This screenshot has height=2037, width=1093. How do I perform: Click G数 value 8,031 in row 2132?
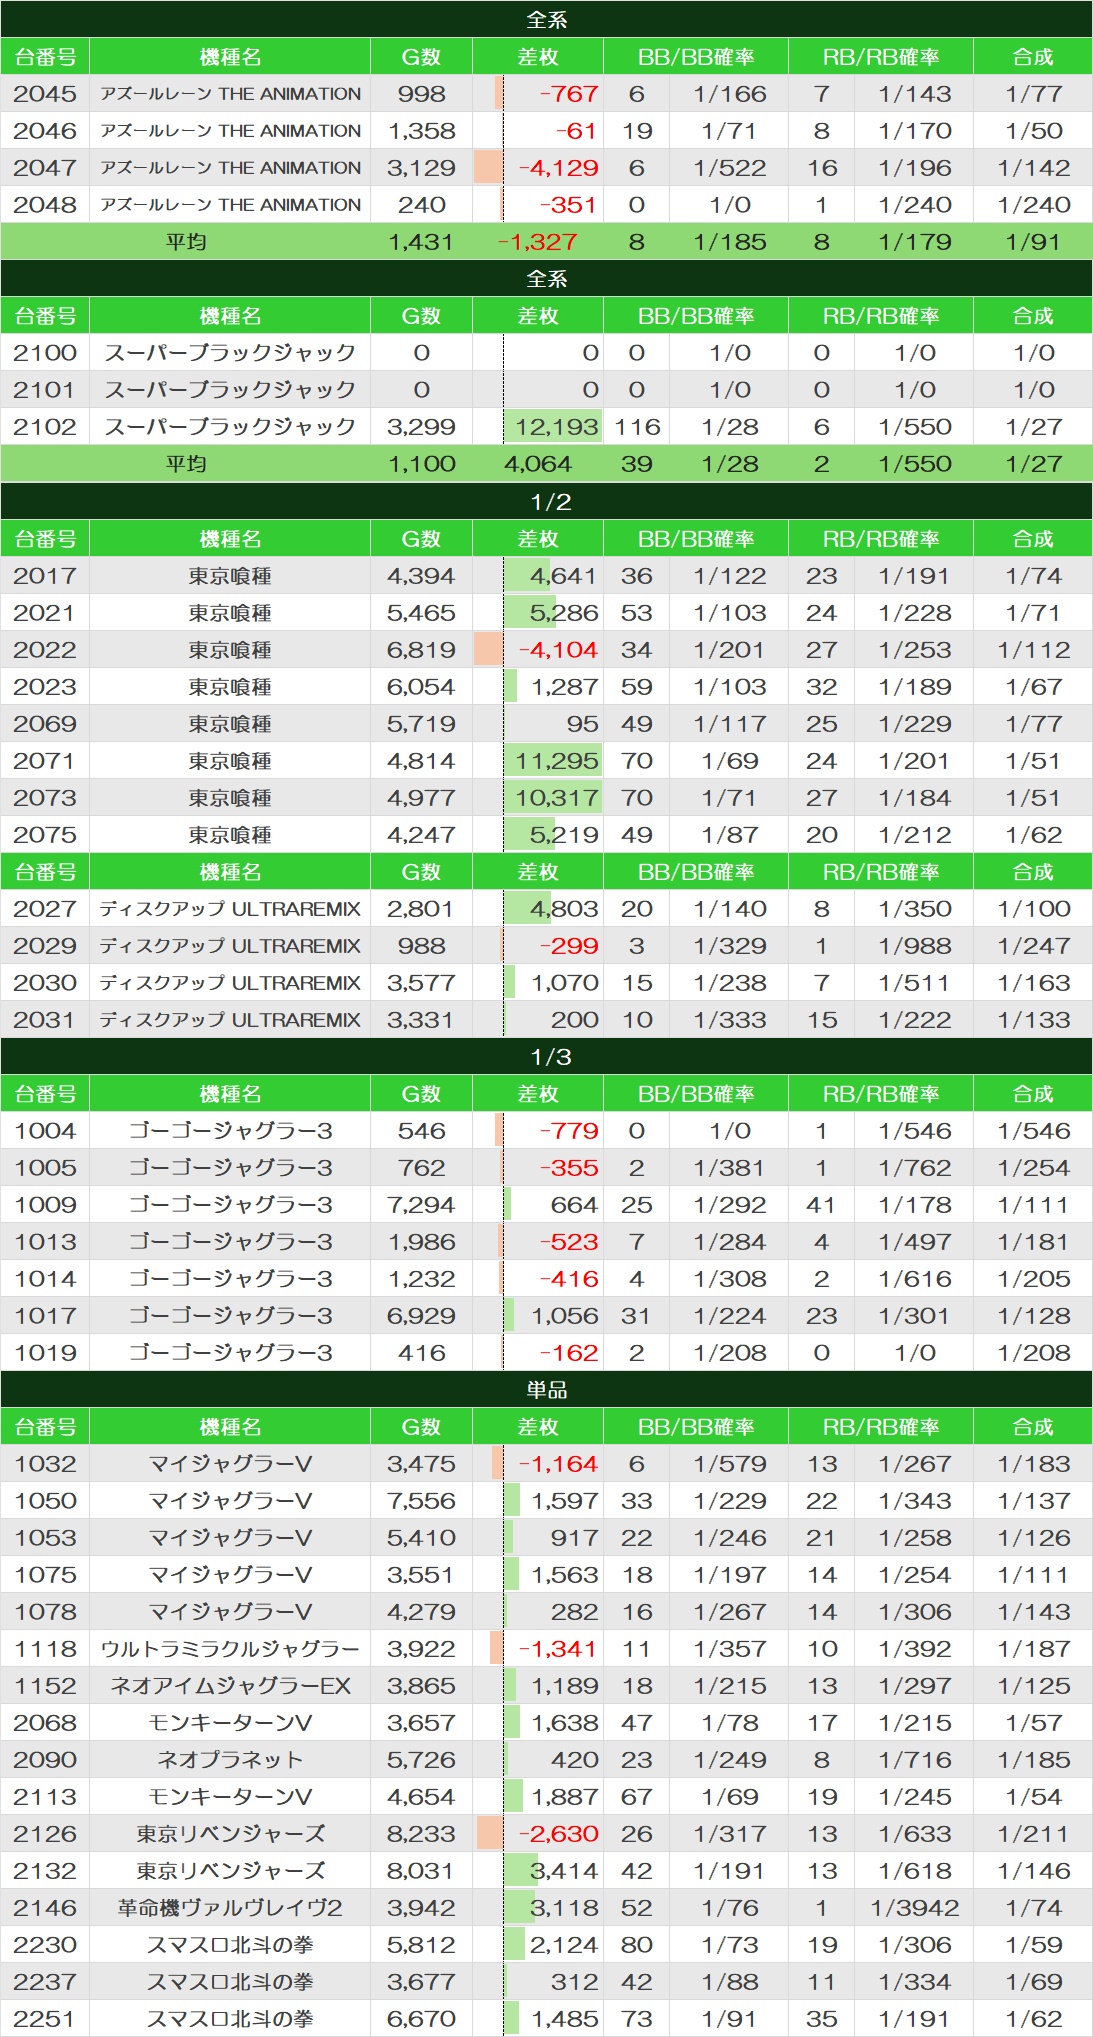click(421, 1871)
